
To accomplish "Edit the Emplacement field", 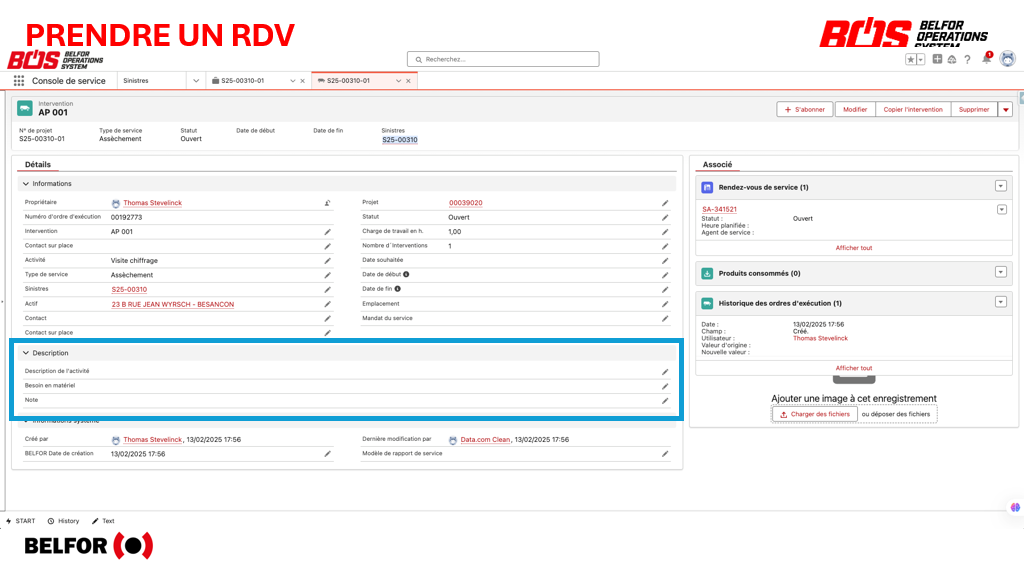I will (x=665, y=304).
